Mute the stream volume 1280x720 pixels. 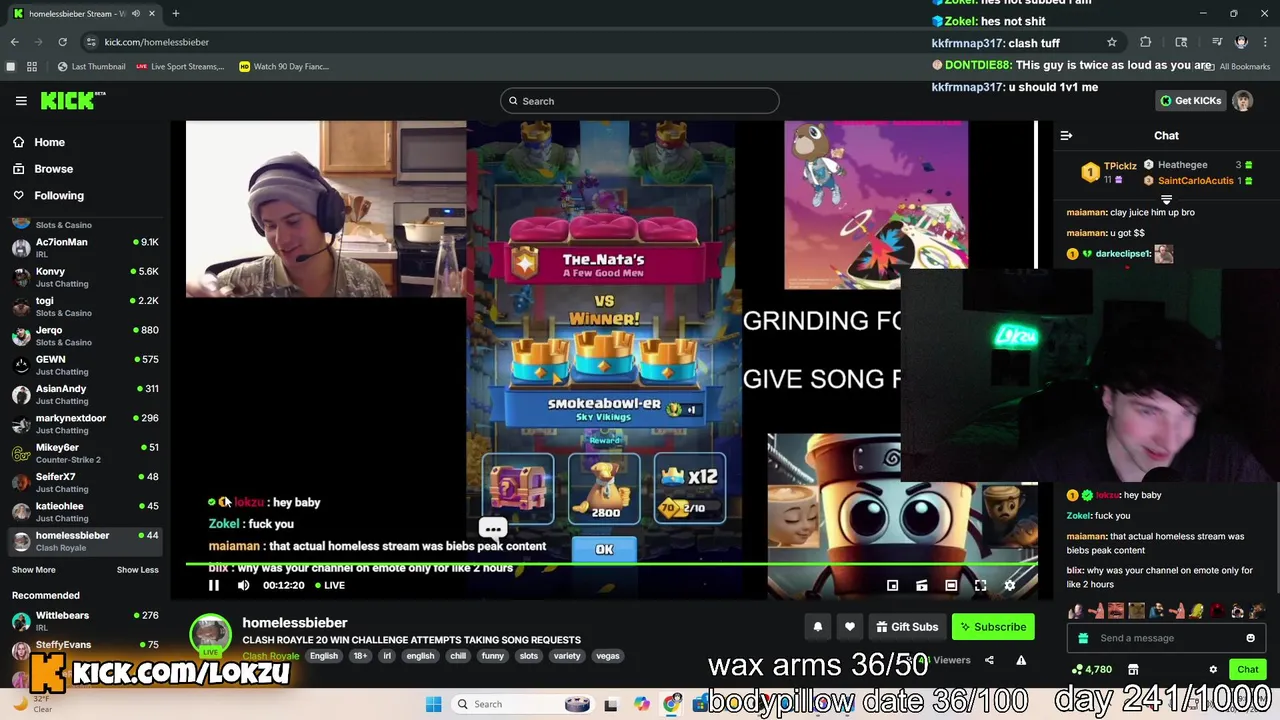[243, 585]
